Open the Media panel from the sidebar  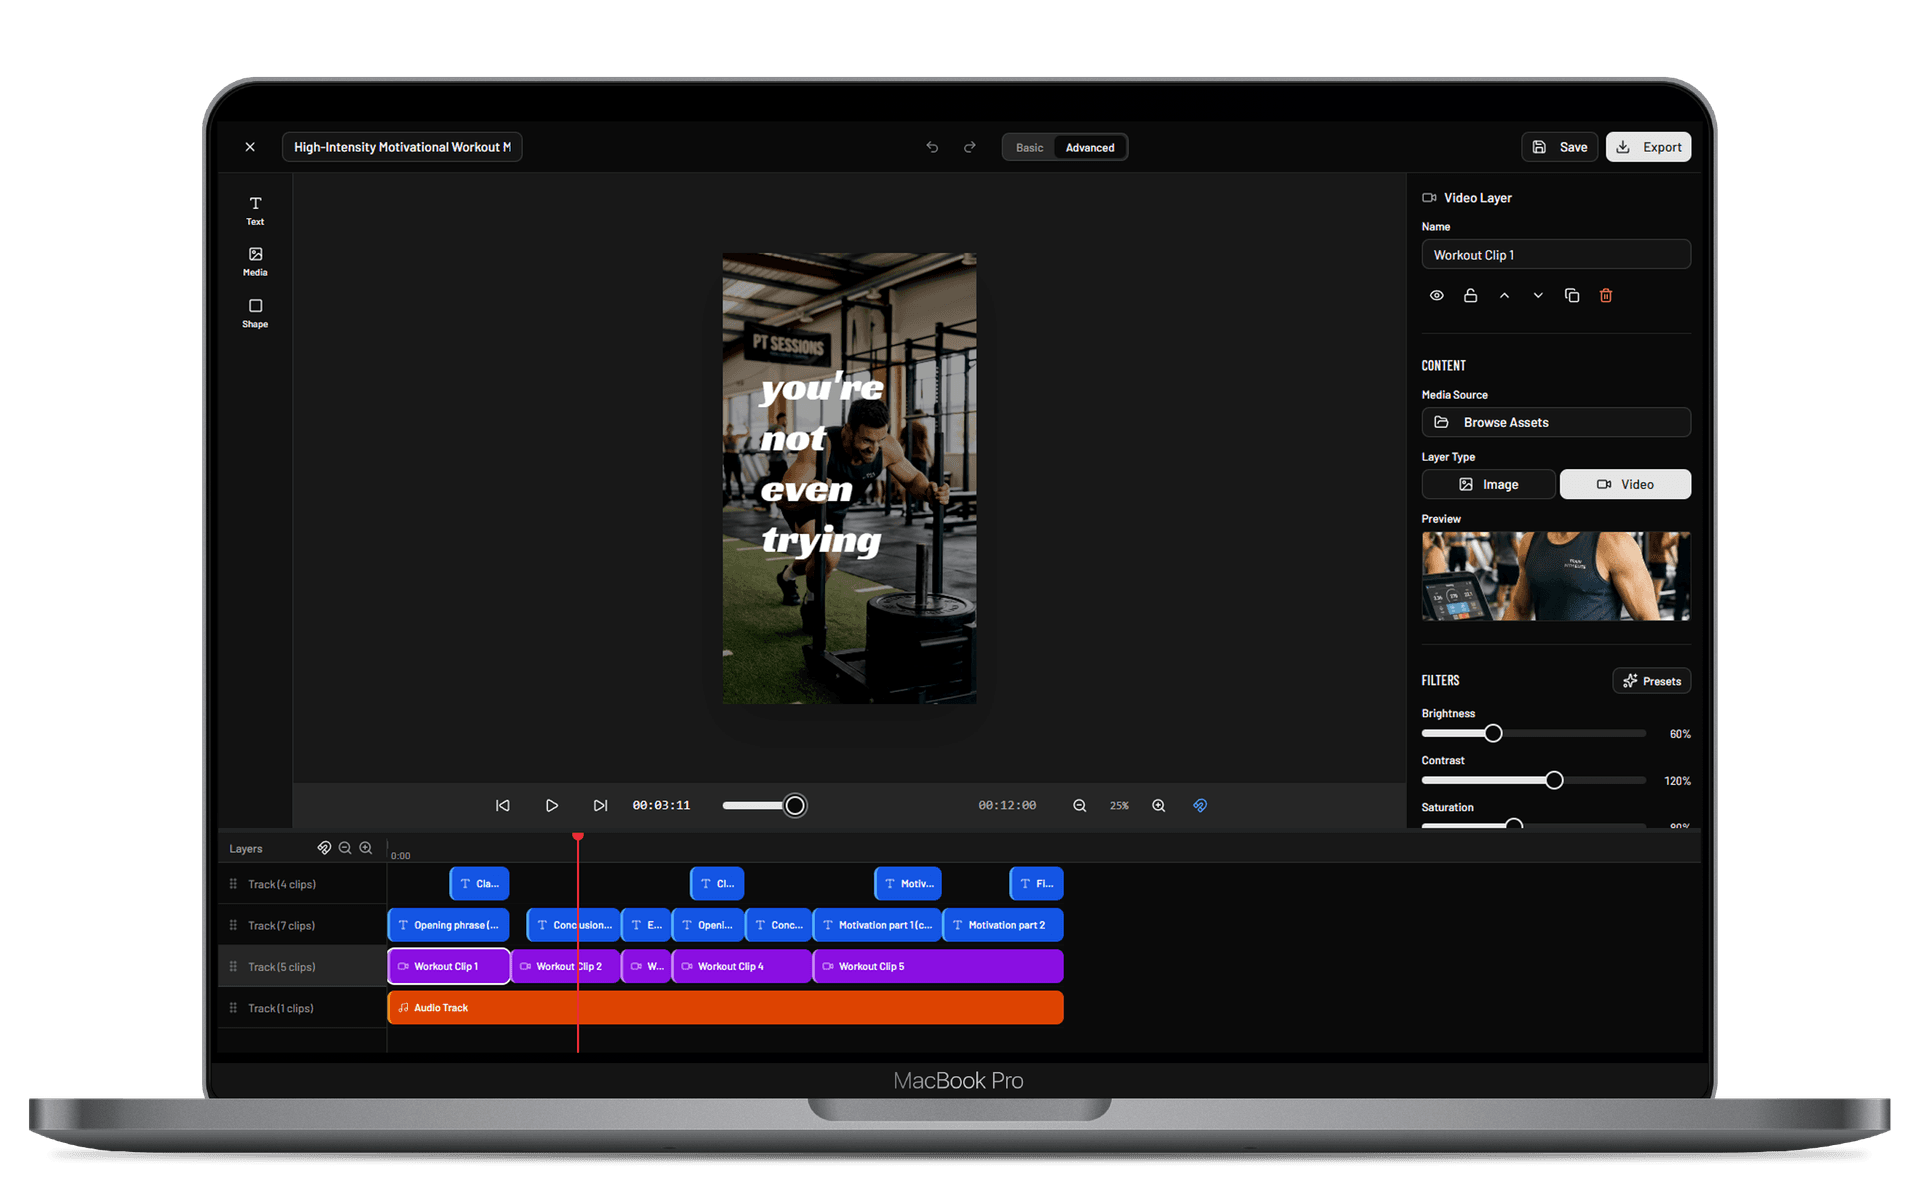click(254, 261)
